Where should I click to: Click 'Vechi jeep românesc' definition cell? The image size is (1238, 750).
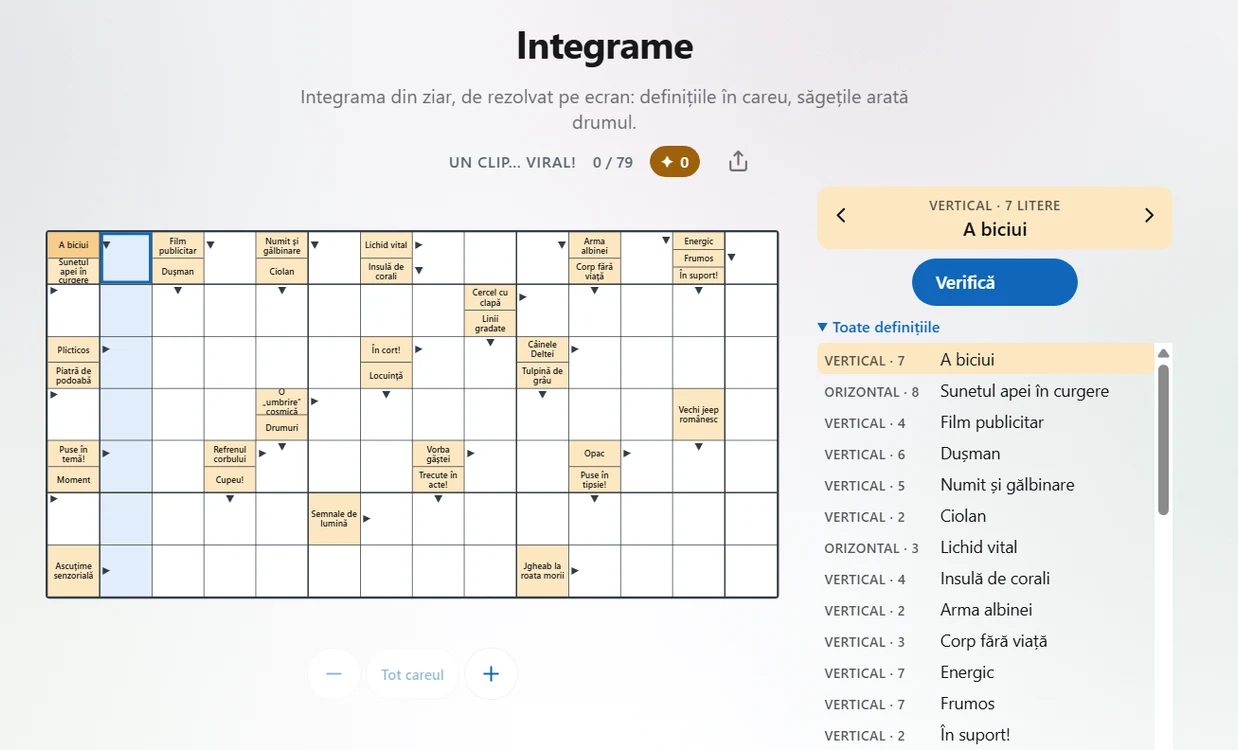pyautogui.click(x=698, y=414)
